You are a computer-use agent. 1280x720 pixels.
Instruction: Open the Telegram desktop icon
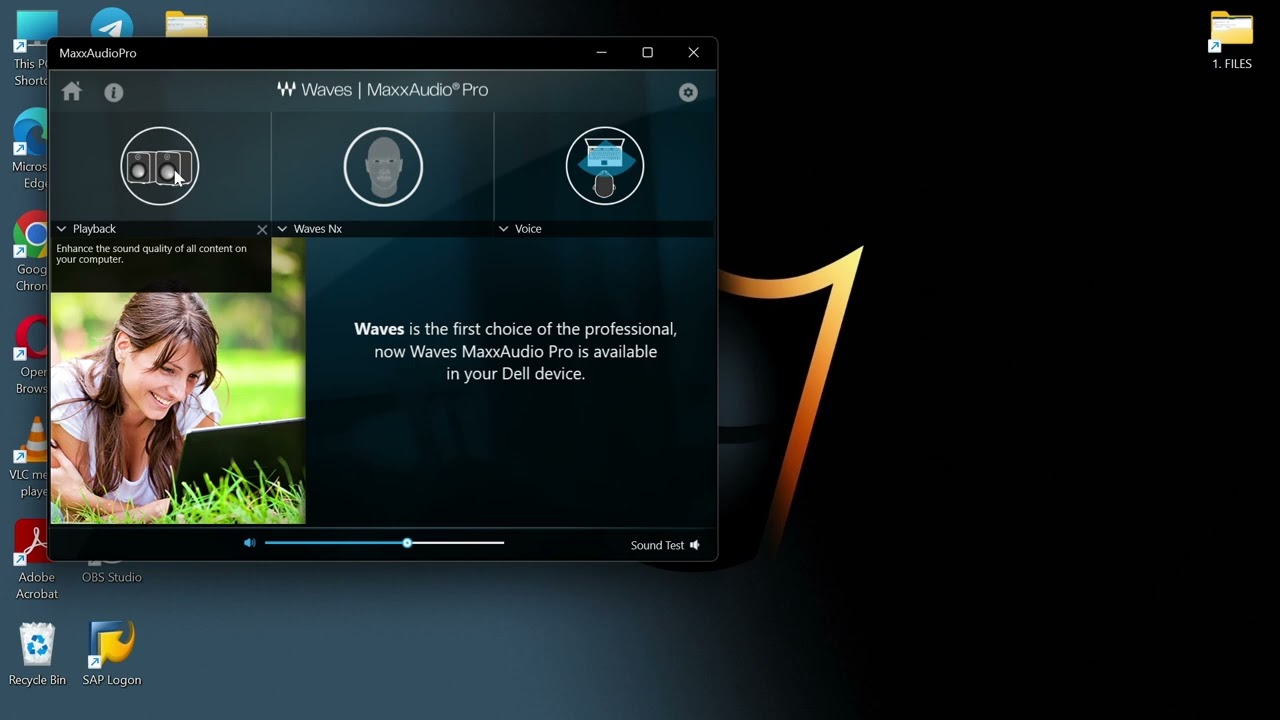pos(112,24)
